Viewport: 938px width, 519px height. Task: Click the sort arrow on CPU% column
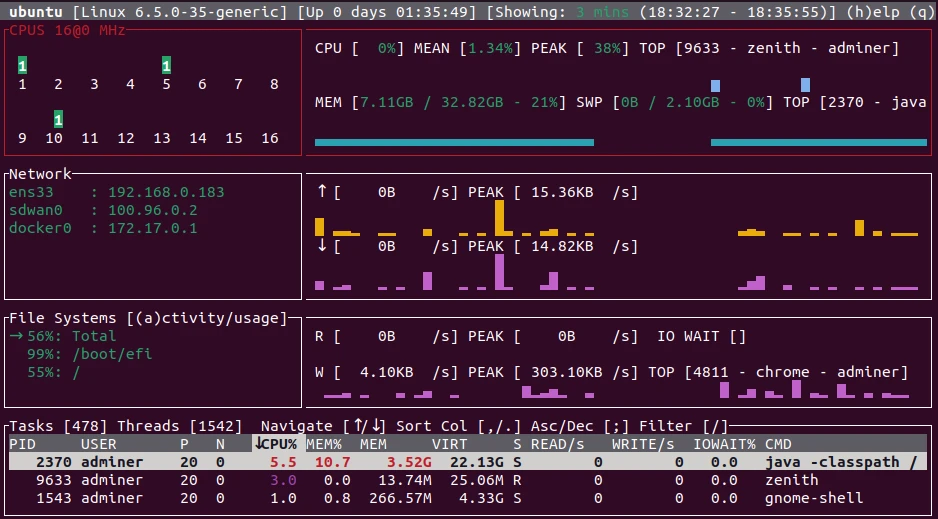pos(258,444)
